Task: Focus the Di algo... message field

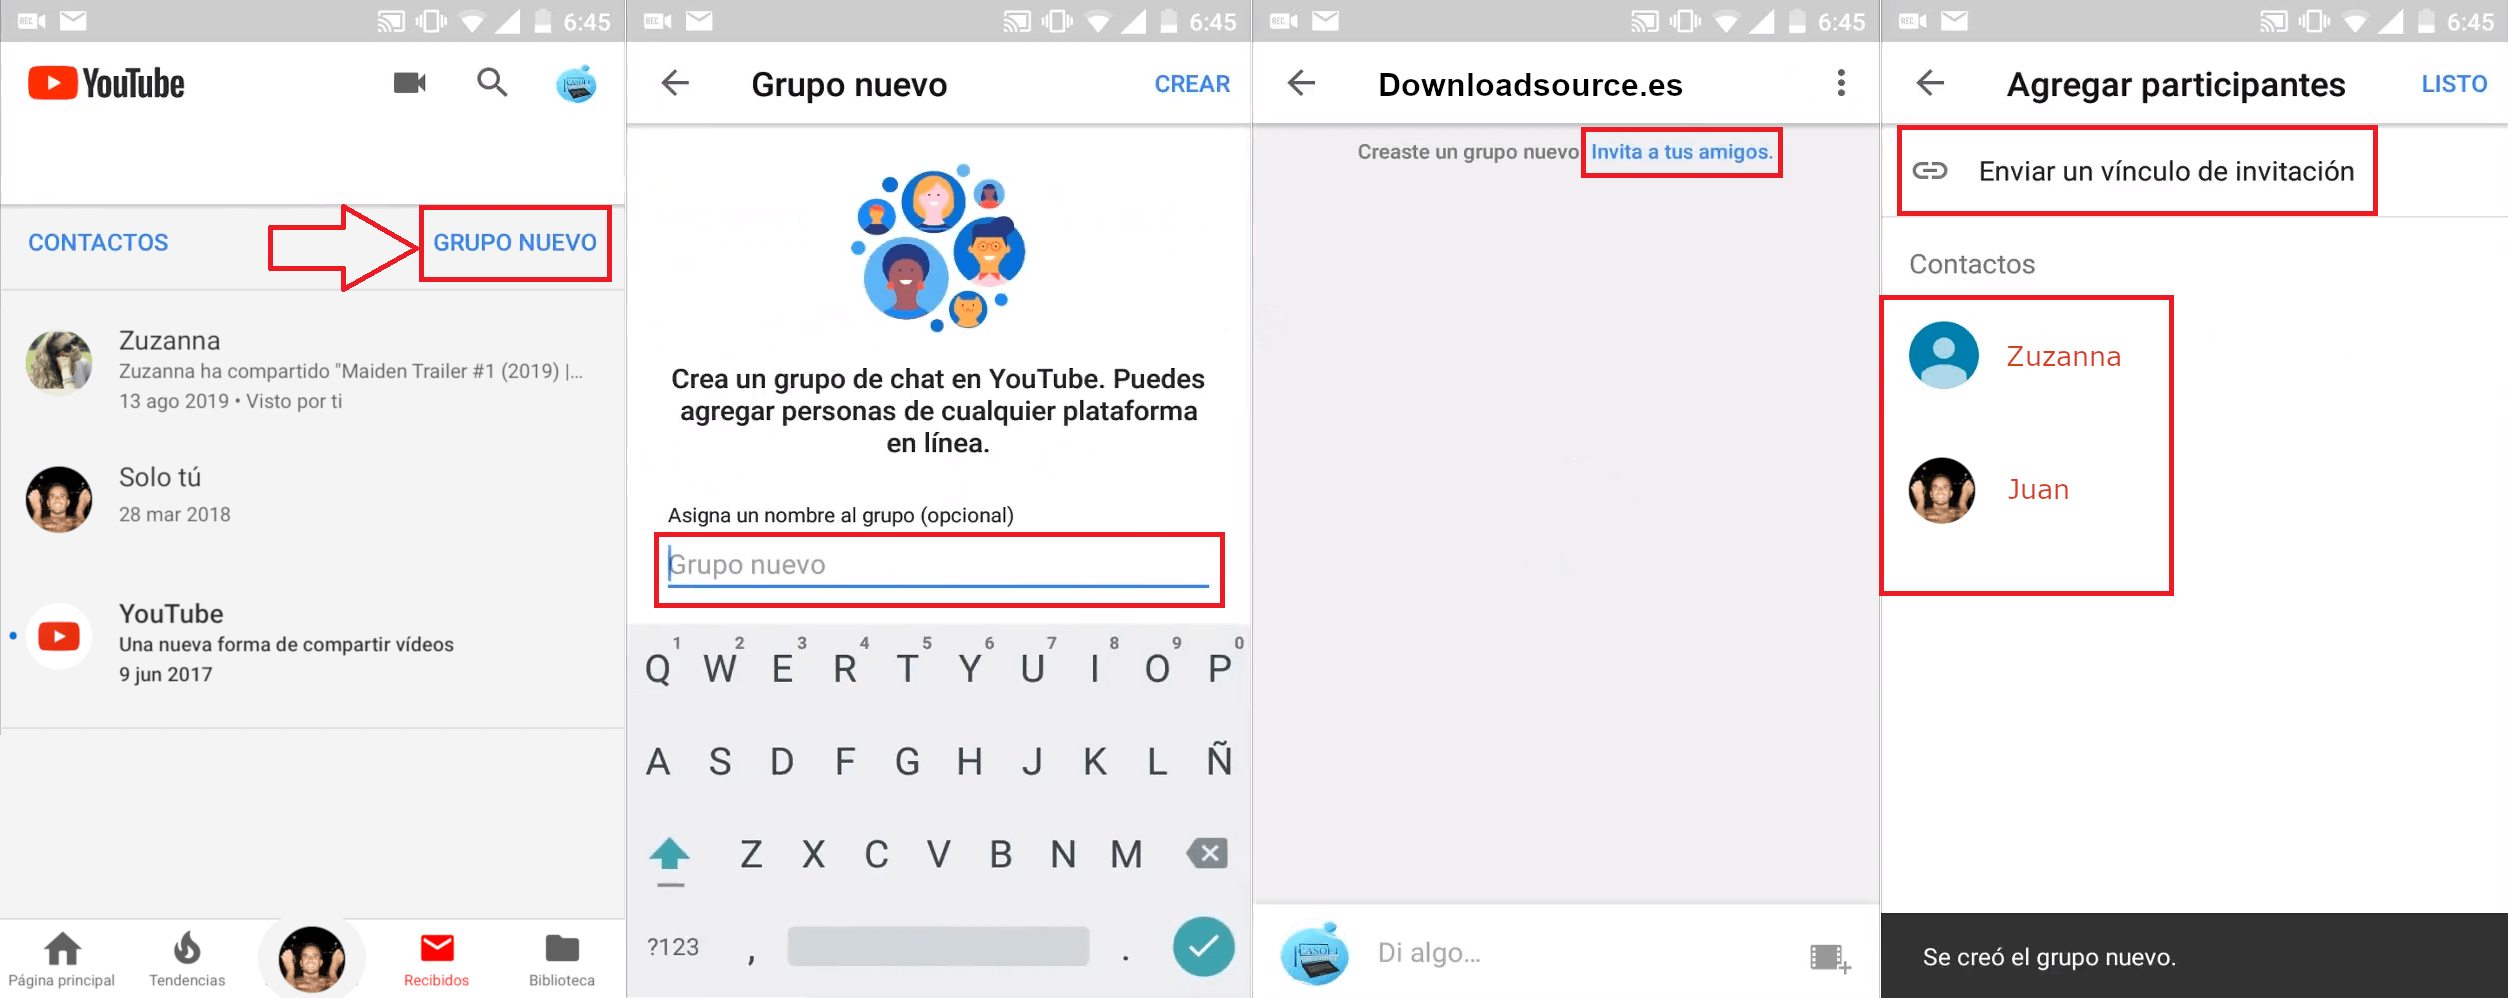Action: (x=1580, y=953)
